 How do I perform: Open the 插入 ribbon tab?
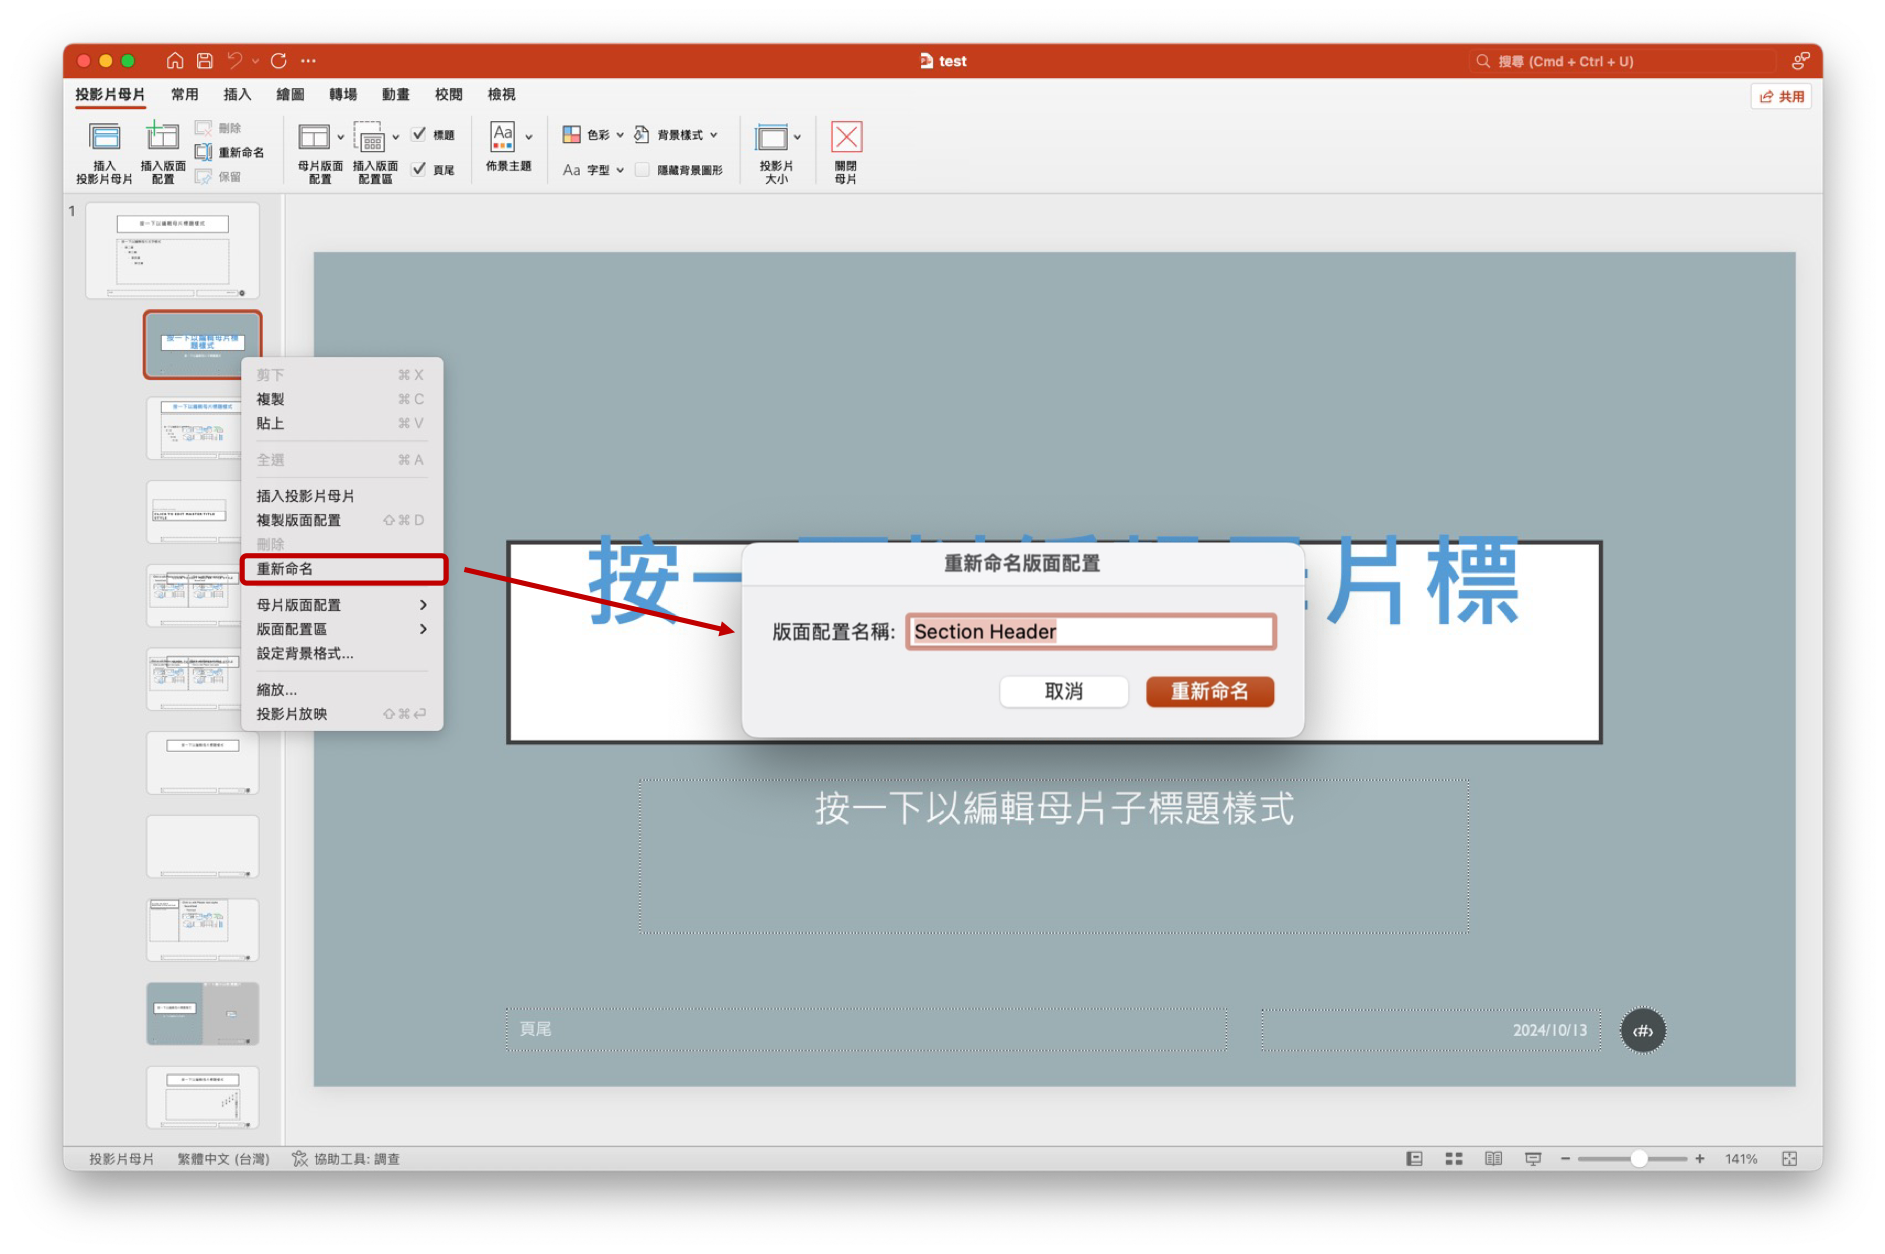tap(237, 94)
